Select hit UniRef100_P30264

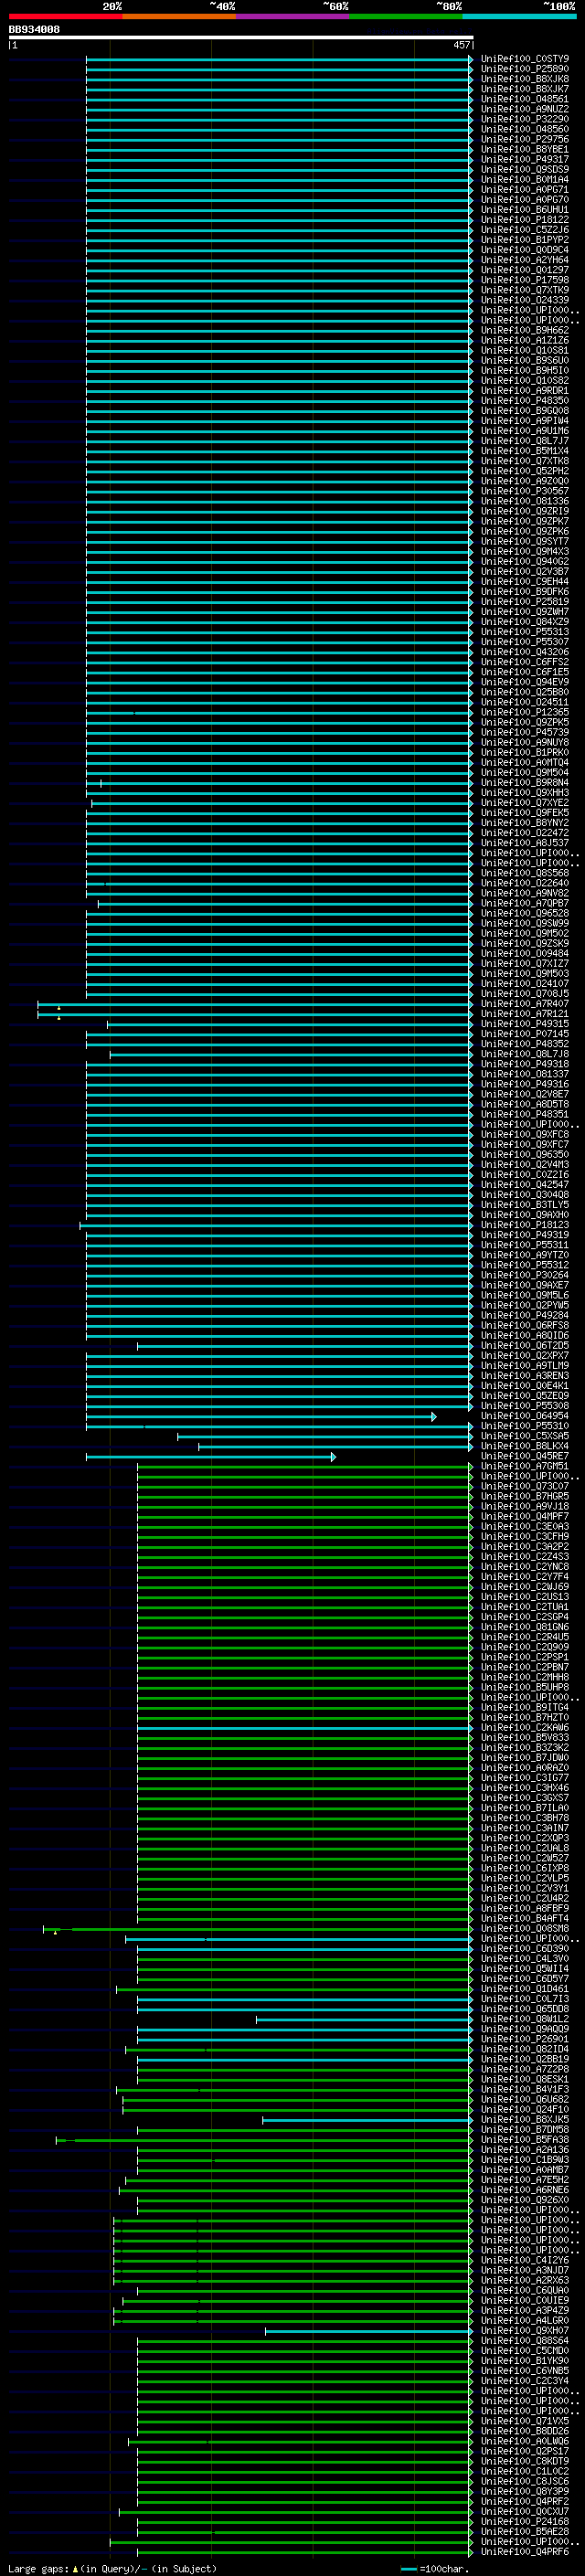point(525,1275)
